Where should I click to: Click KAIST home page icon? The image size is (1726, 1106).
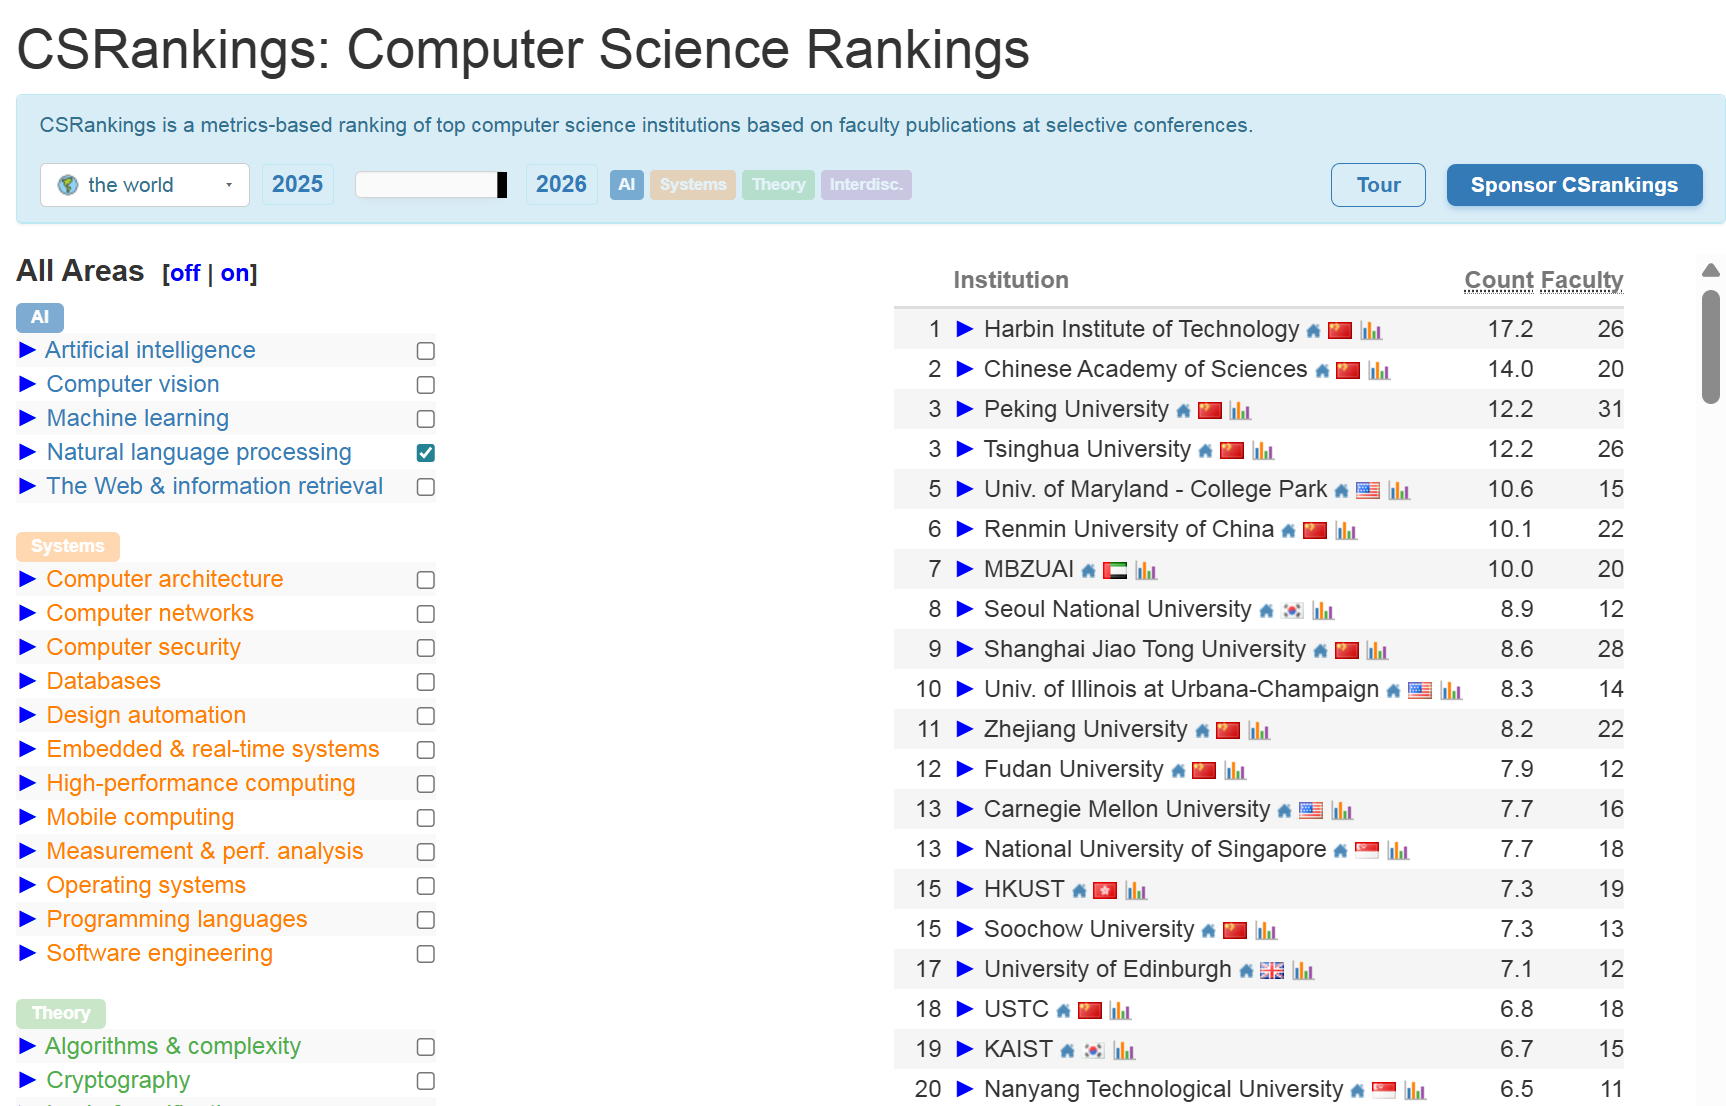pos(1067,1050)
